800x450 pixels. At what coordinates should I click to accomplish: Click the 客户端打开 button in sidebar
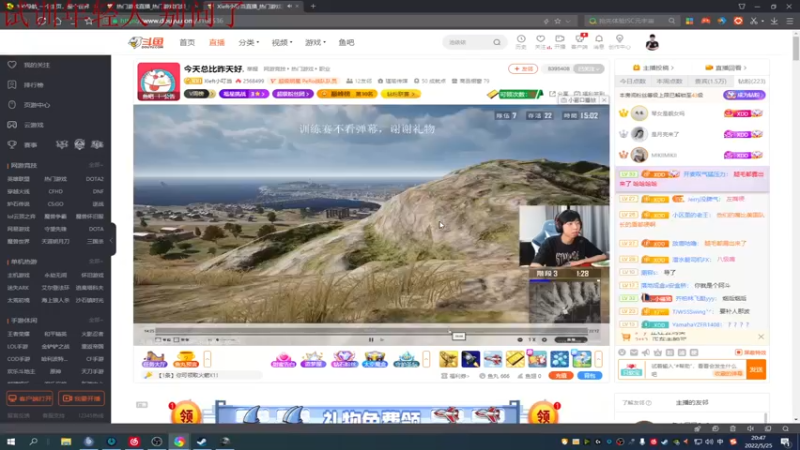(30, 398)
